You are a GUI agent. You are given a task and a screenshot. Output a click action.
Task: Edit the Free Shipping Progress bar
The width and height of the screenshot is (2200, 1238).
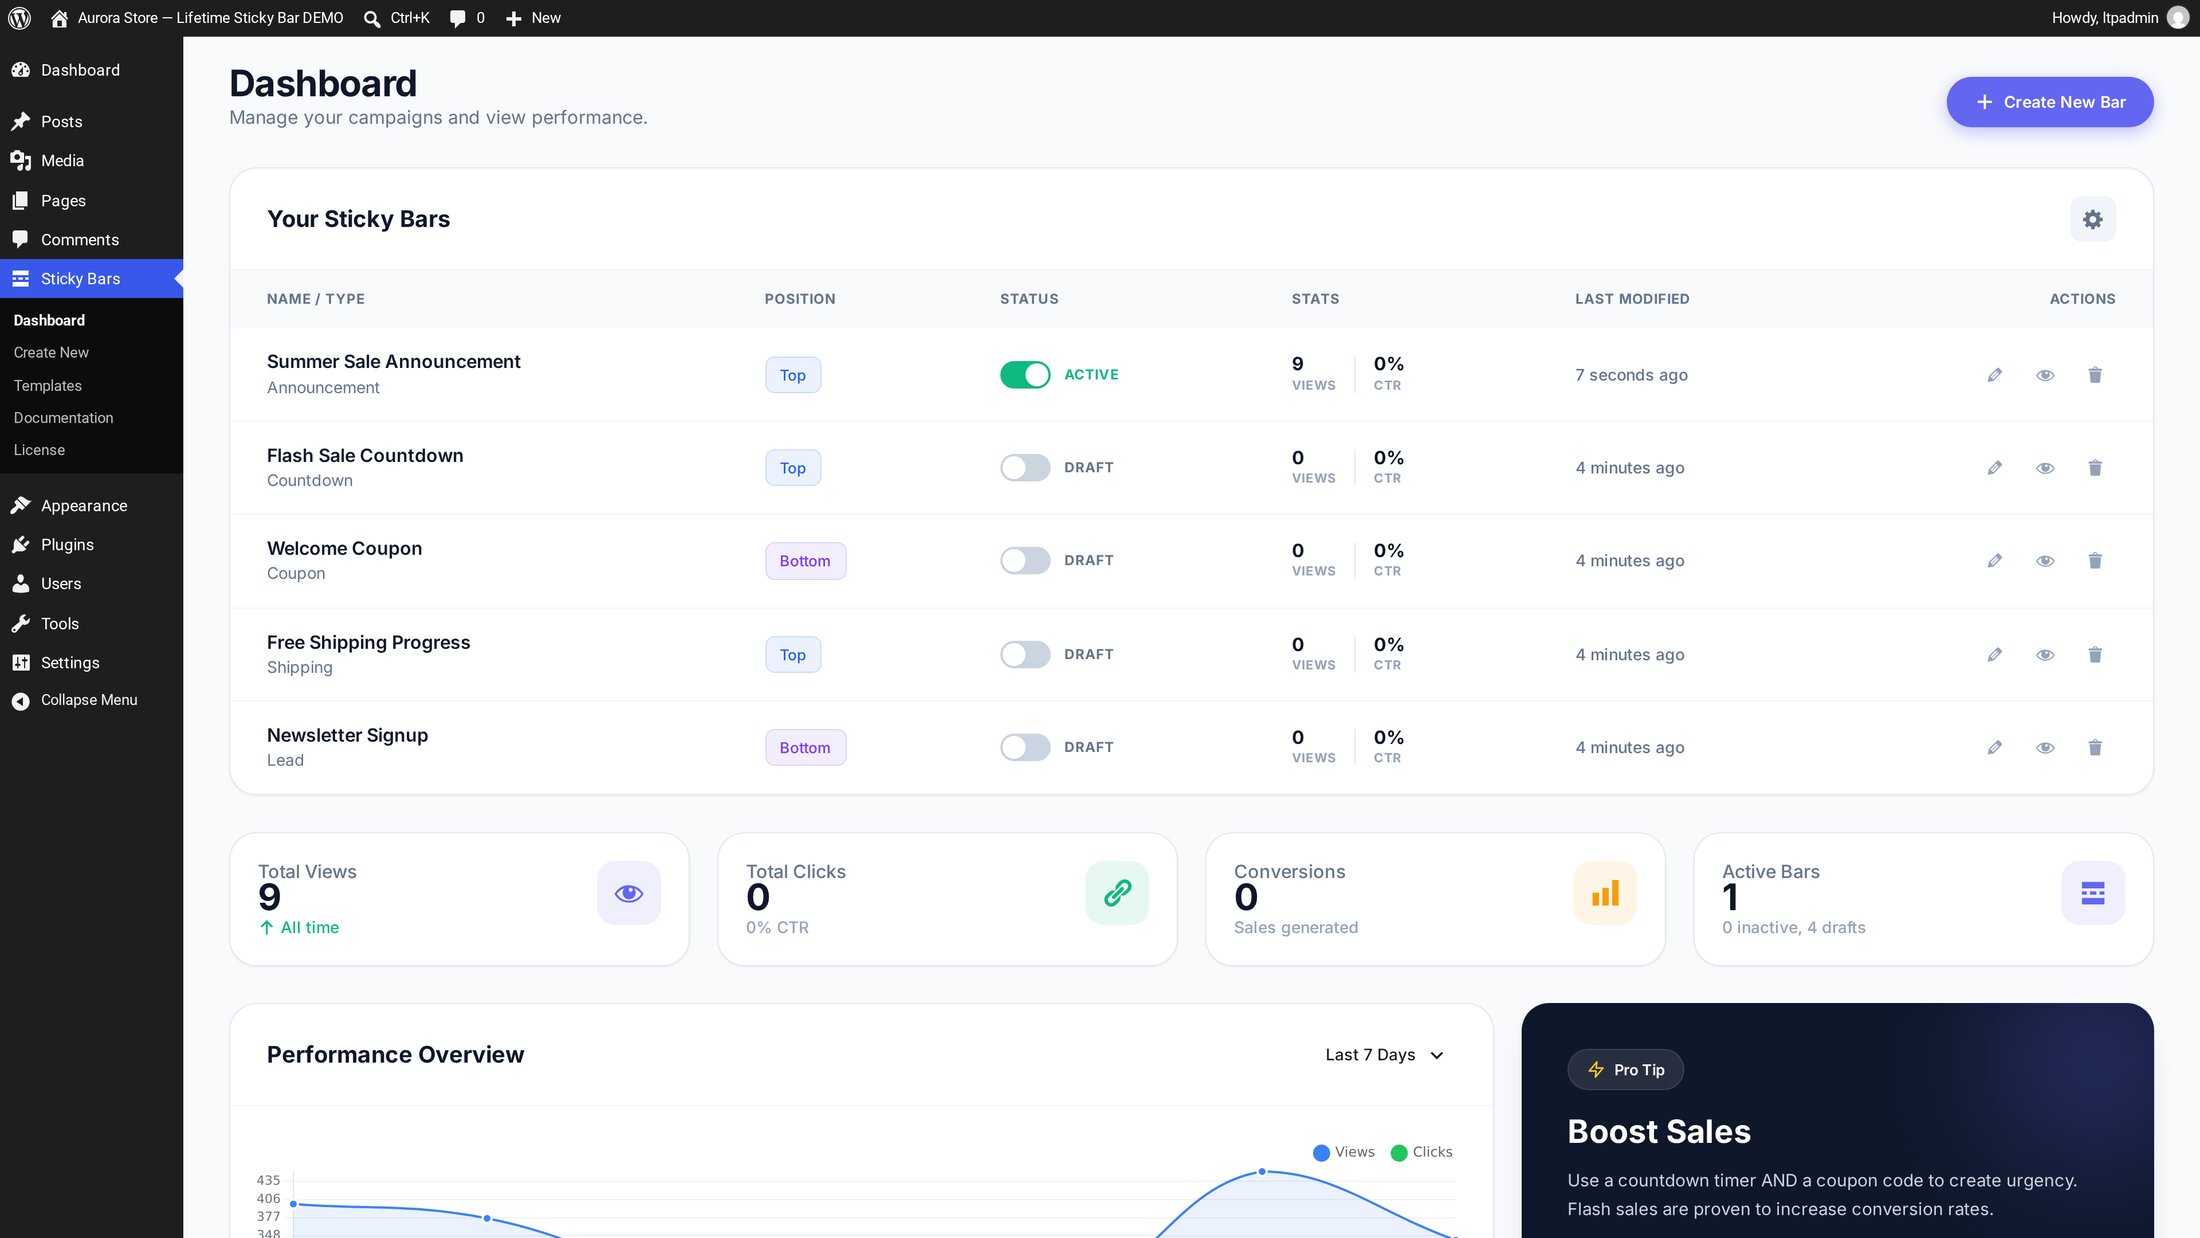point(1994,655)
